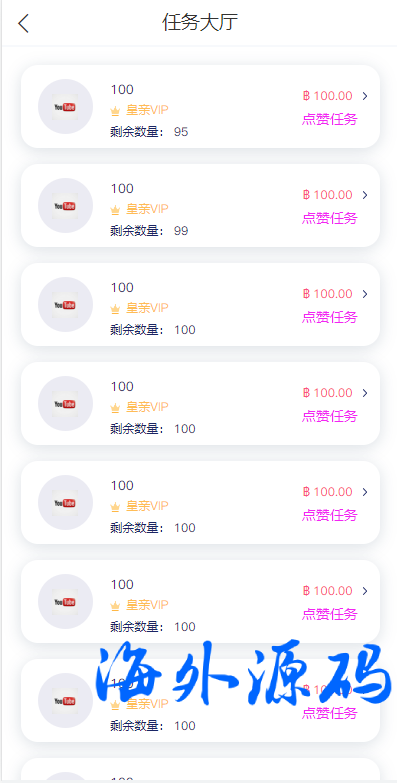Expand chevron on task with 99 remaining

(x=365, y=195)
